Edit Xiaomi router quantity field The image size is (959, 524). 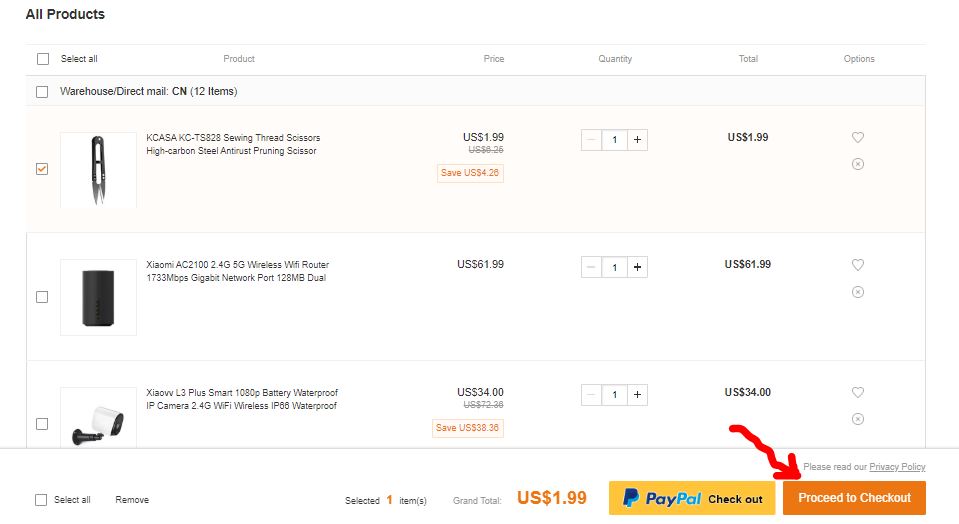[x=614, y=267]
